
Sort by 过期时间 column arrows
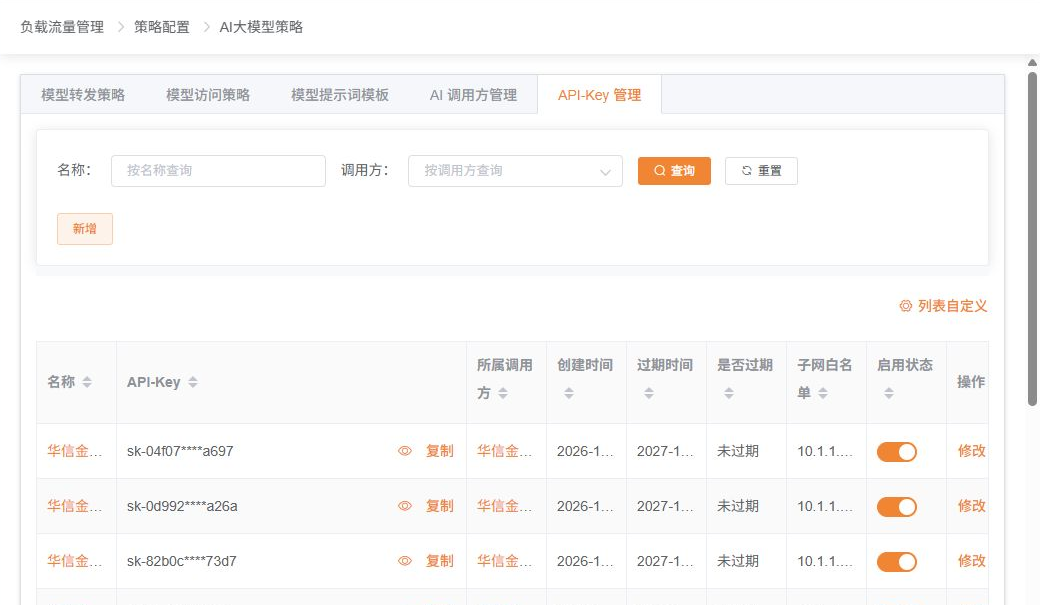(x=649, y=393)
